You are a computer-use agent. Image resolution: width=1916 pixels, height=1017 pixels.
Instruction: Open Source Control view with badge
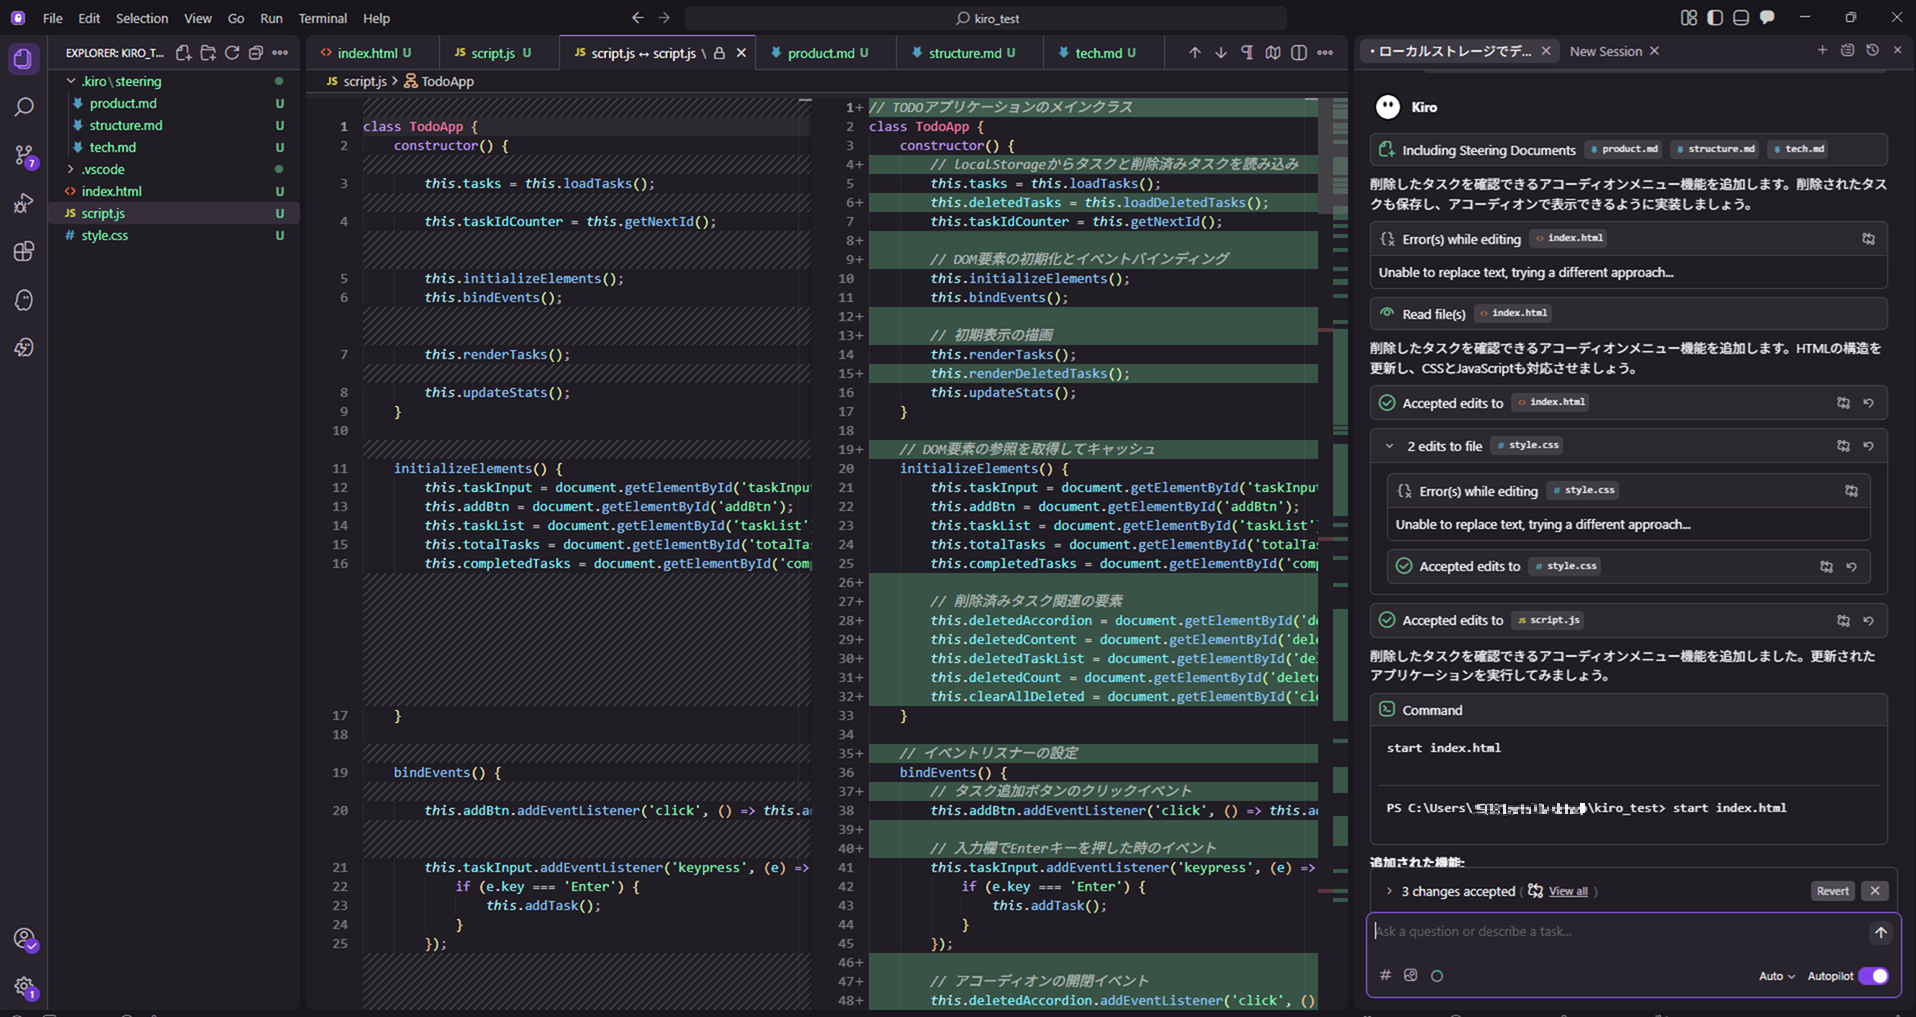(x=24, y=155)
